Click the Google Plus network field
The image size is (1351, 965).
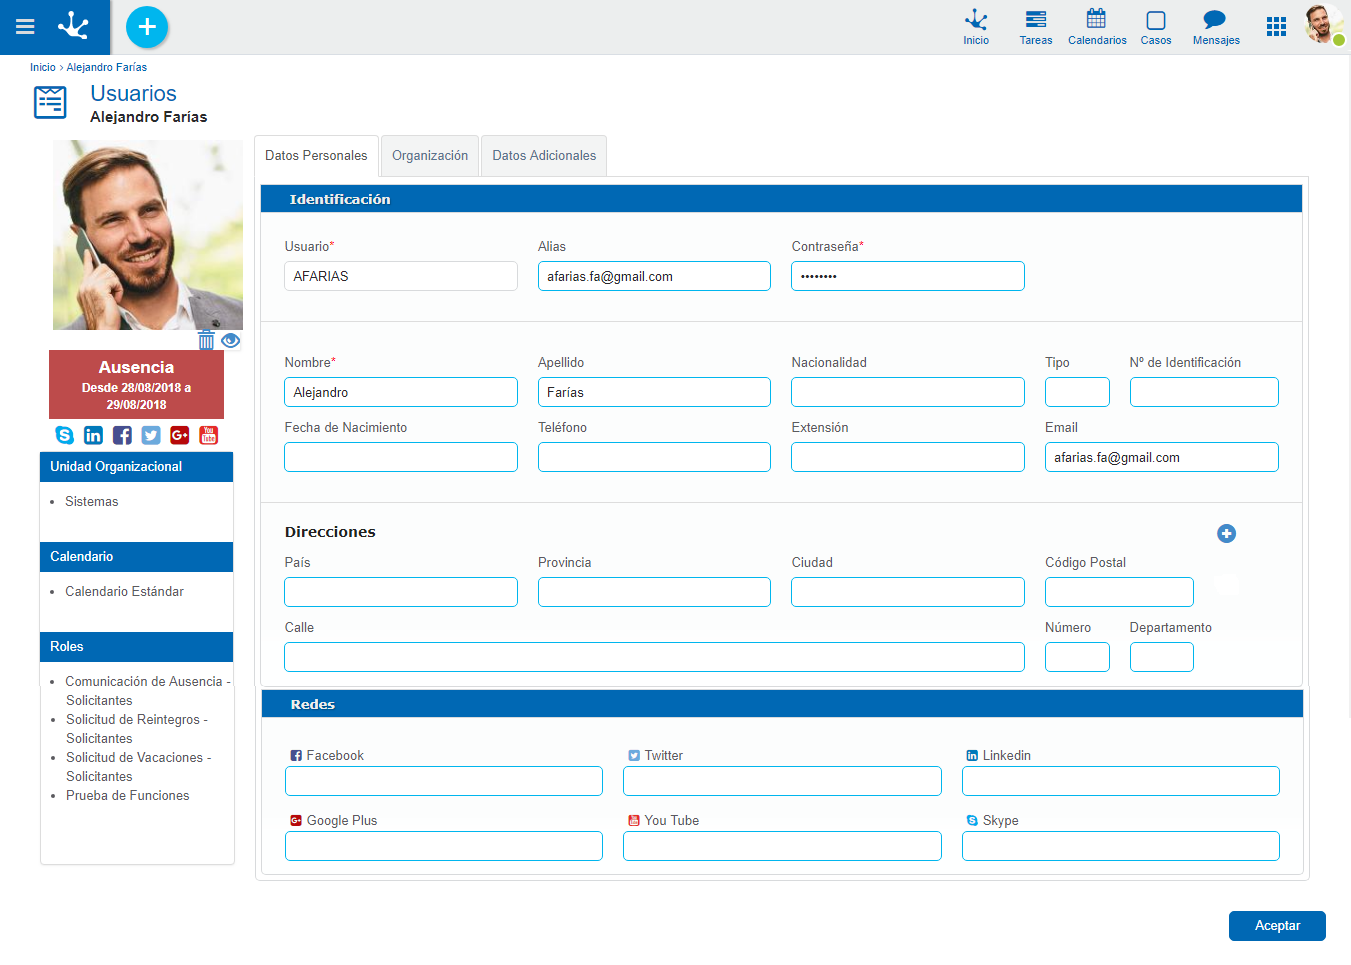444,846
